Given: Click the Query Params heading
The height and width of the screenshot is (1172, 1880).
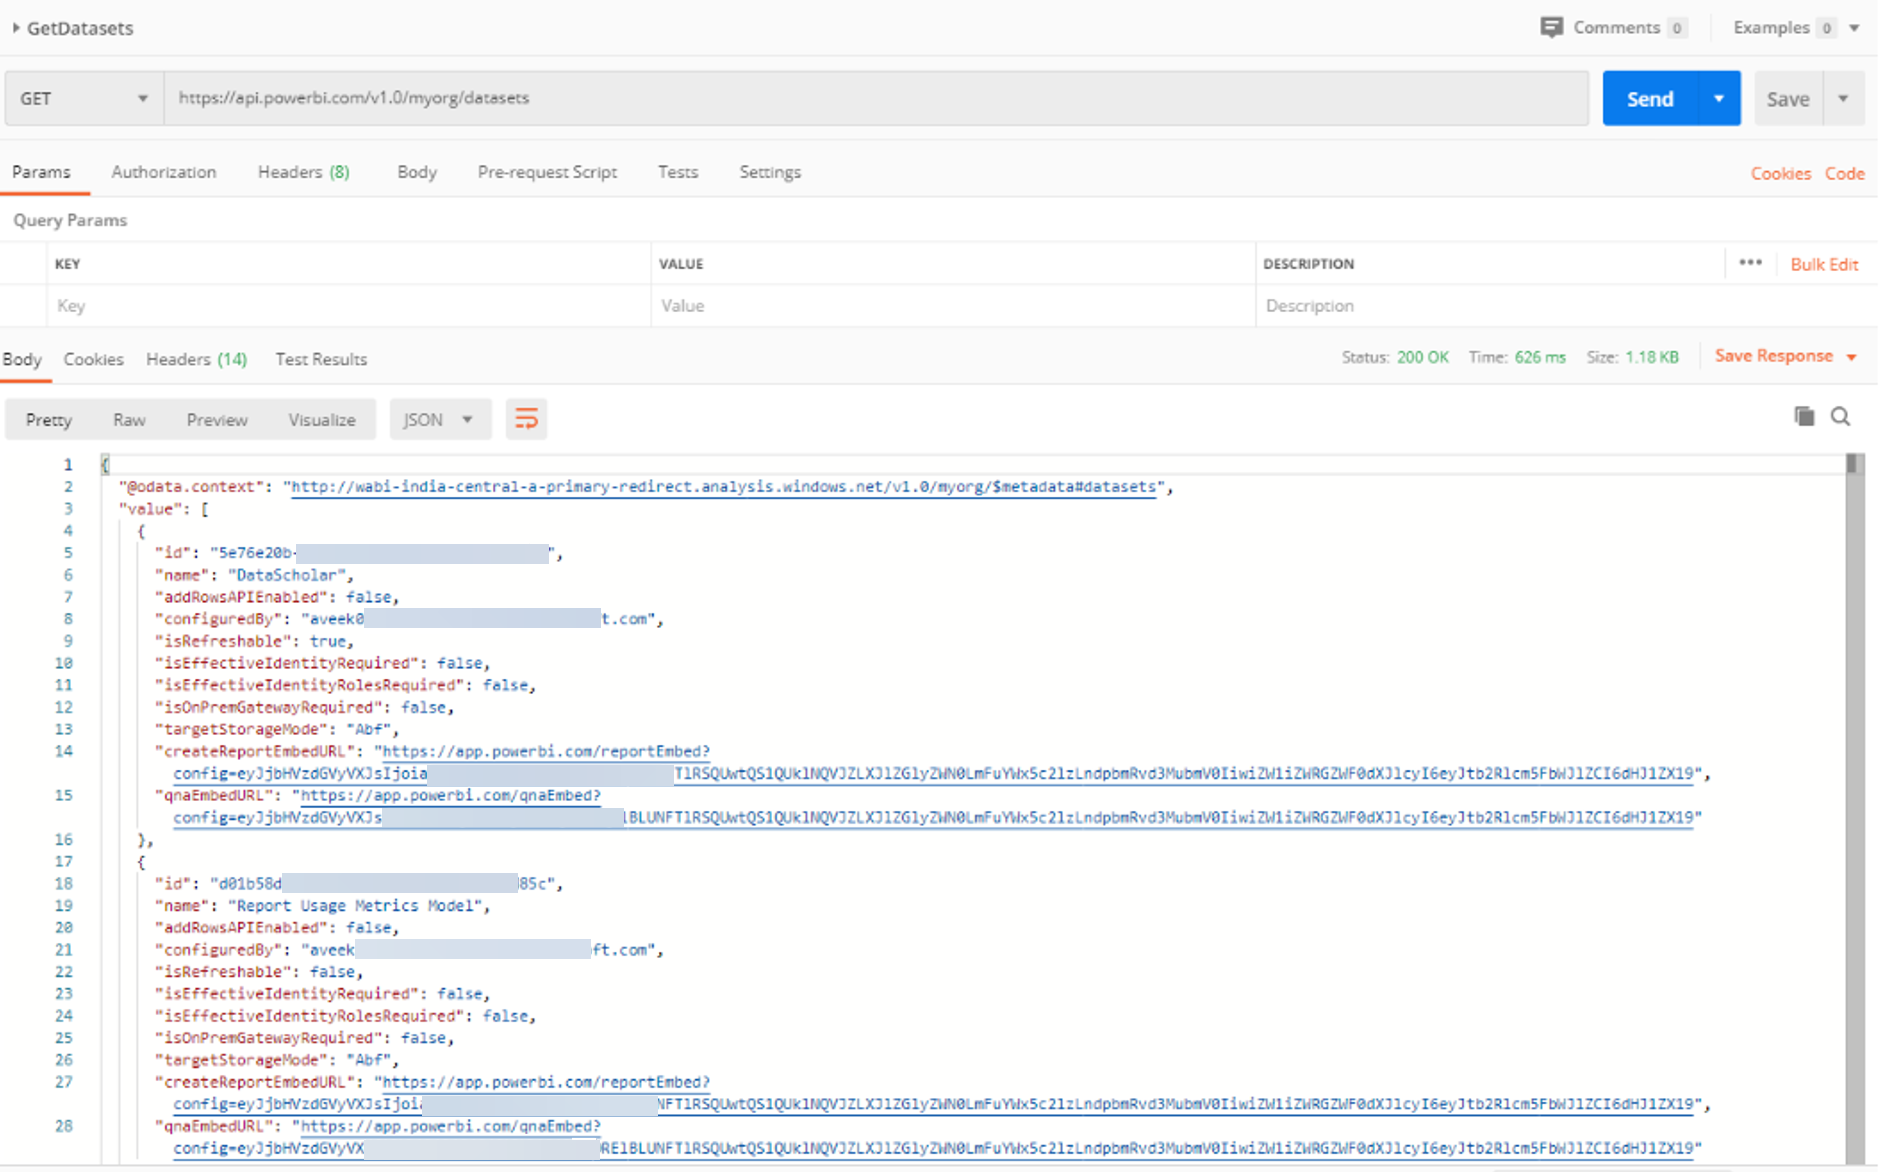Looking at the screenshot, I should click(x=70, y=220).
